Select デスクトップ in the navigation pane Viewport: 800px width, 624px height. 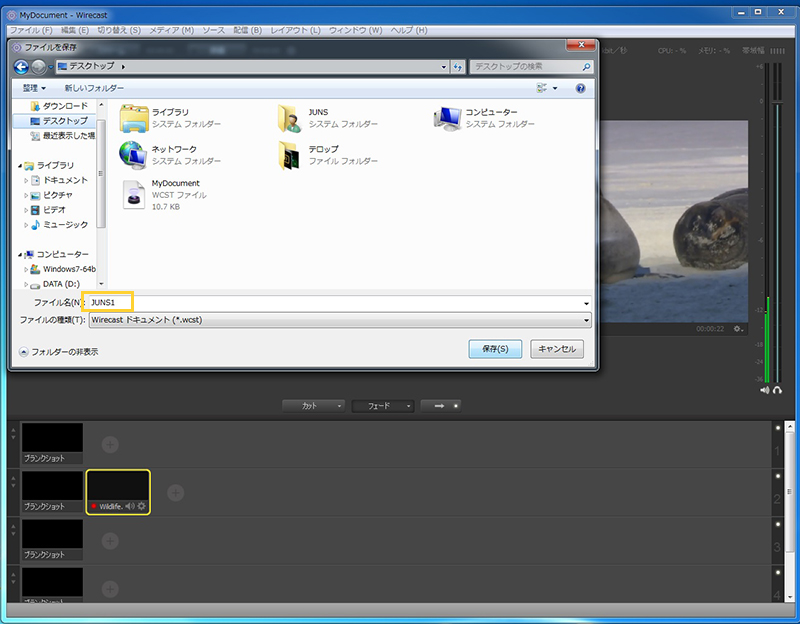(59, 121)
